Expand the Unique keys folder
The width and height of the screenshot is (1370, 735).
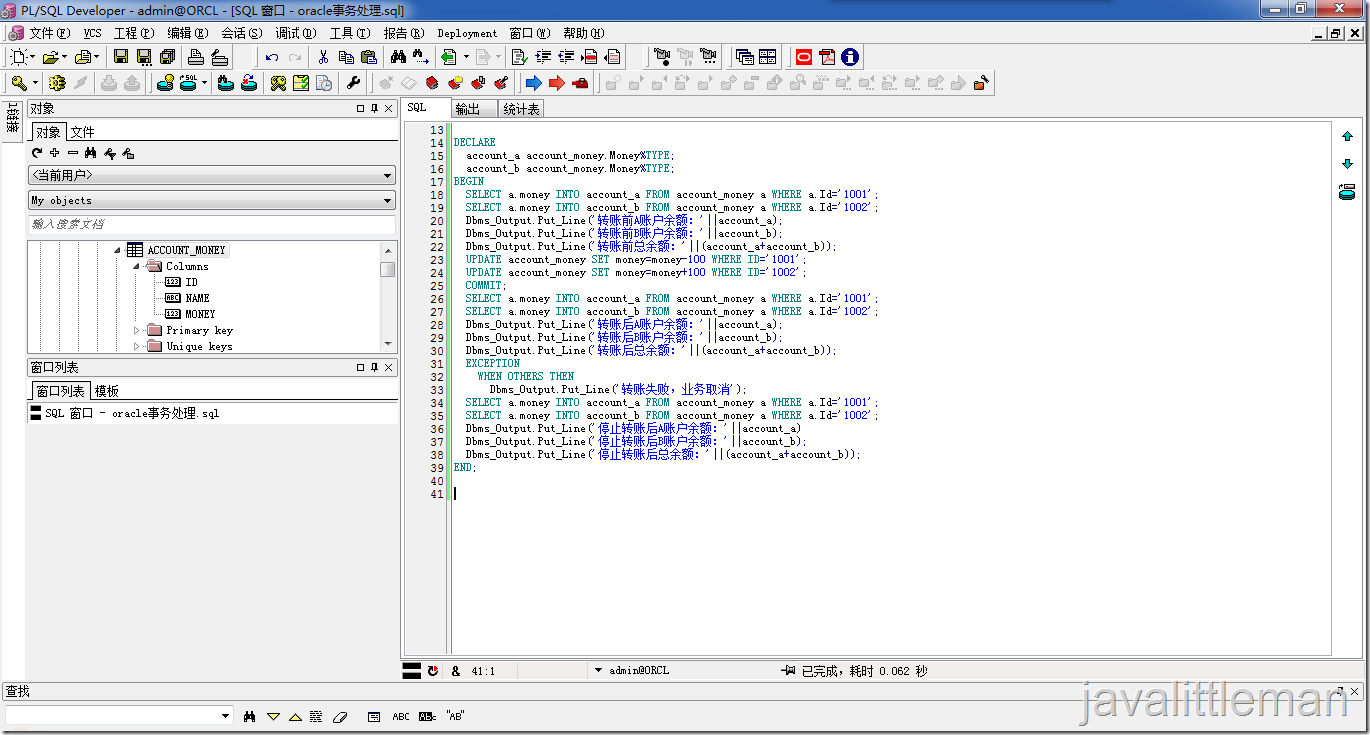(x=137, y=346)
